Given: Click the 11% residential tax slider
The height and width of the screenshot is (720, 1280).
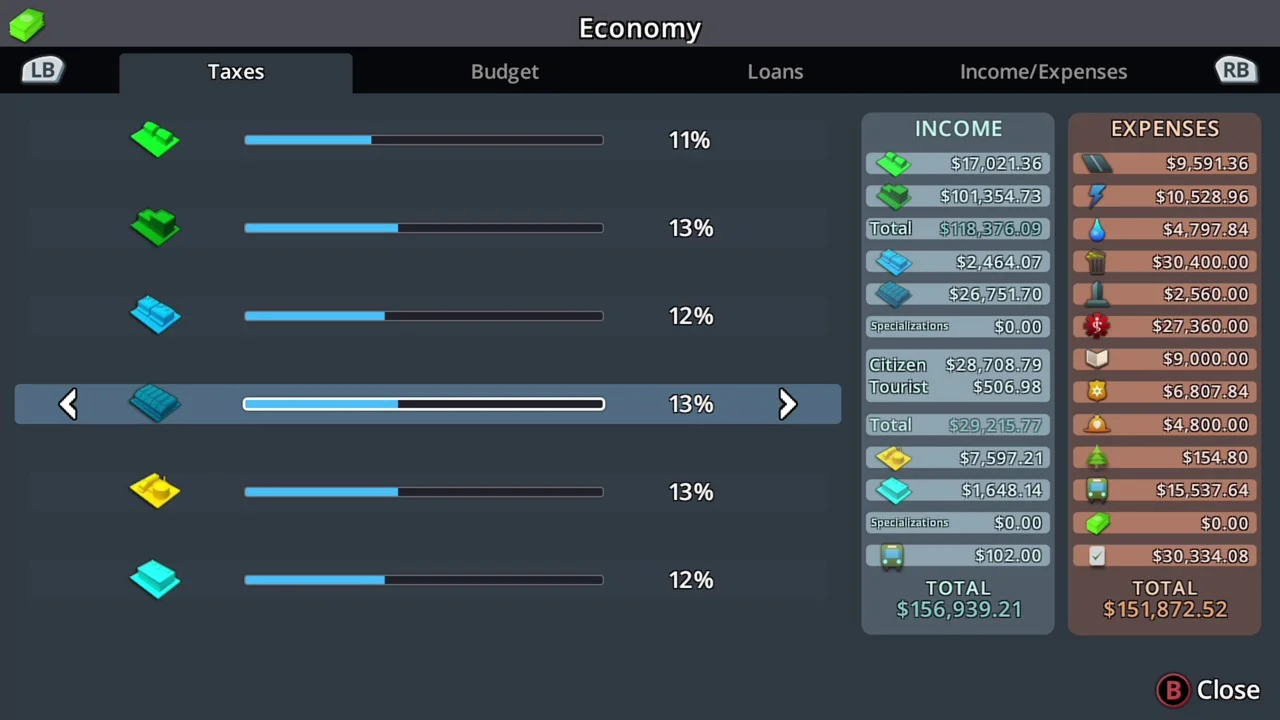Looking at the screenshot, I should tap(423, 140).
